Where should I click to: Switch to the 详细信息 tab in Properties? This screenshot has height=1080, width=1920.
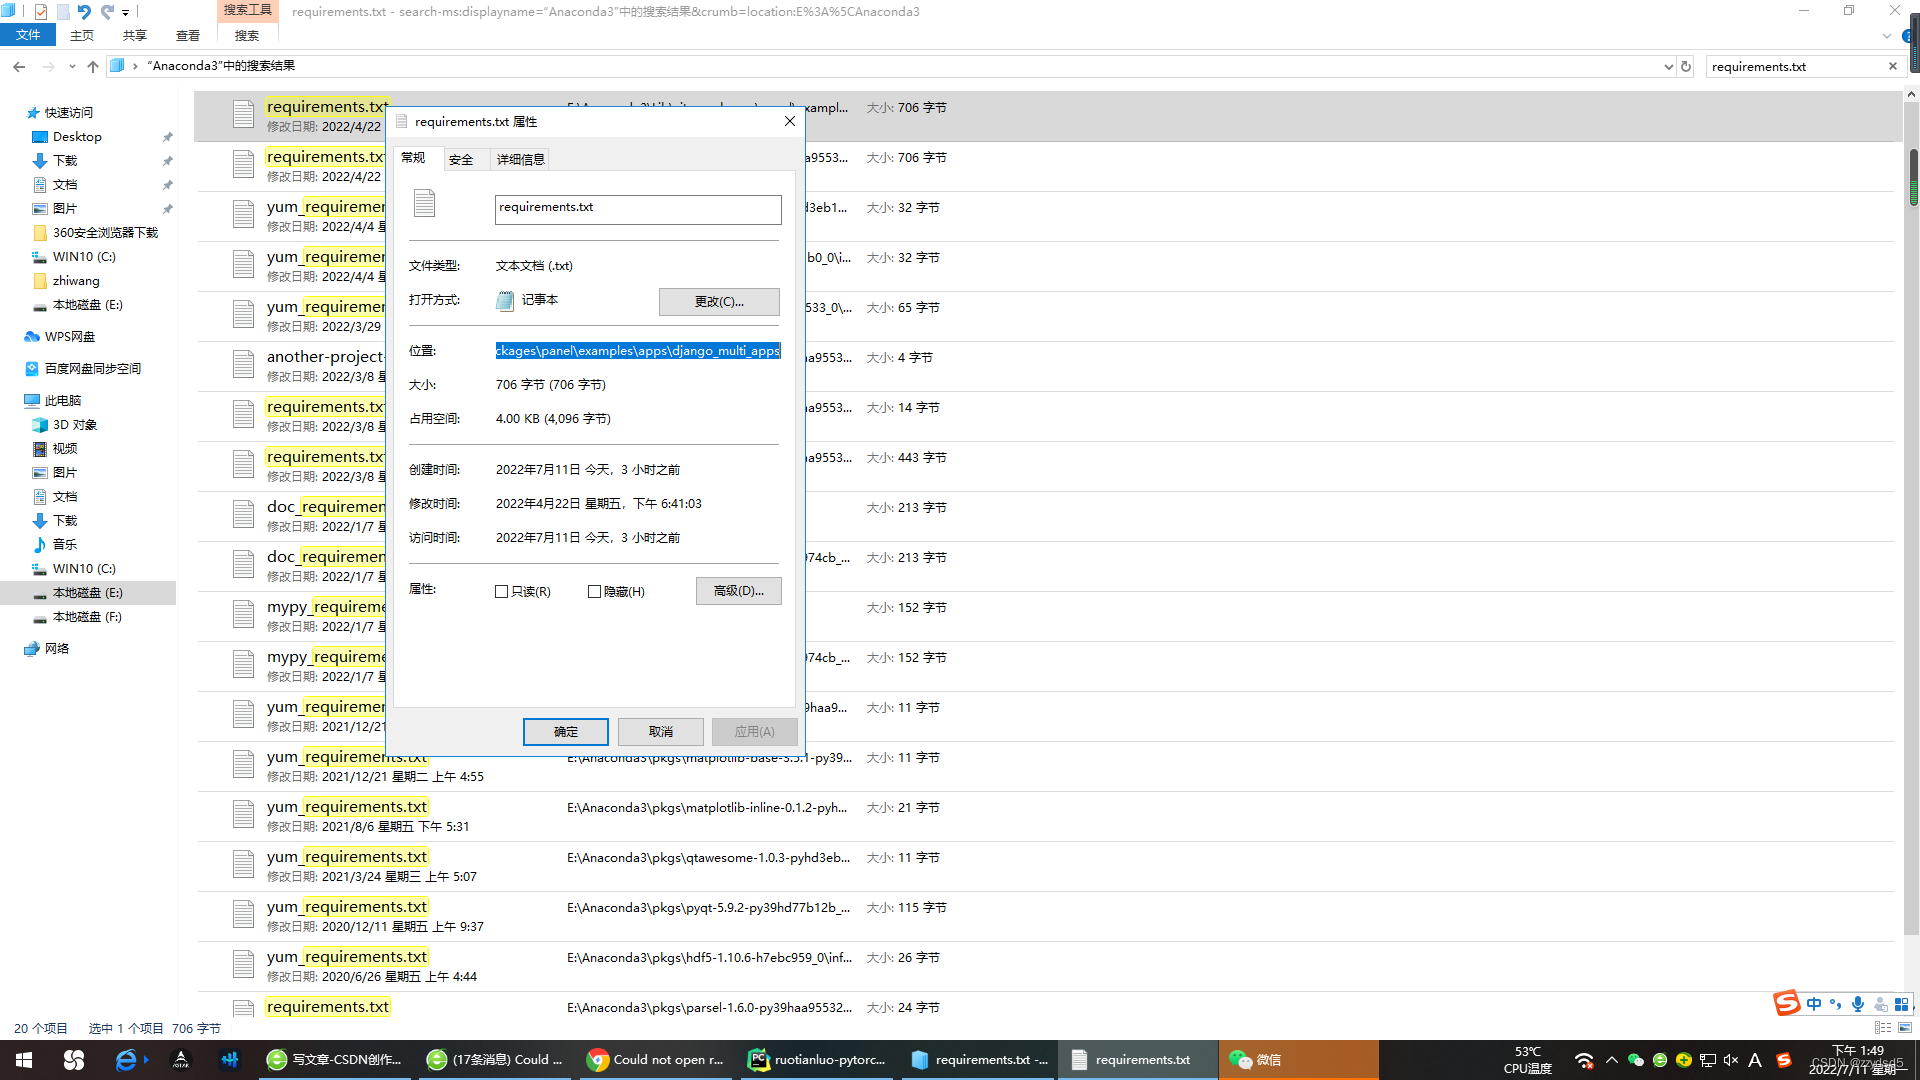click(520, 158)
